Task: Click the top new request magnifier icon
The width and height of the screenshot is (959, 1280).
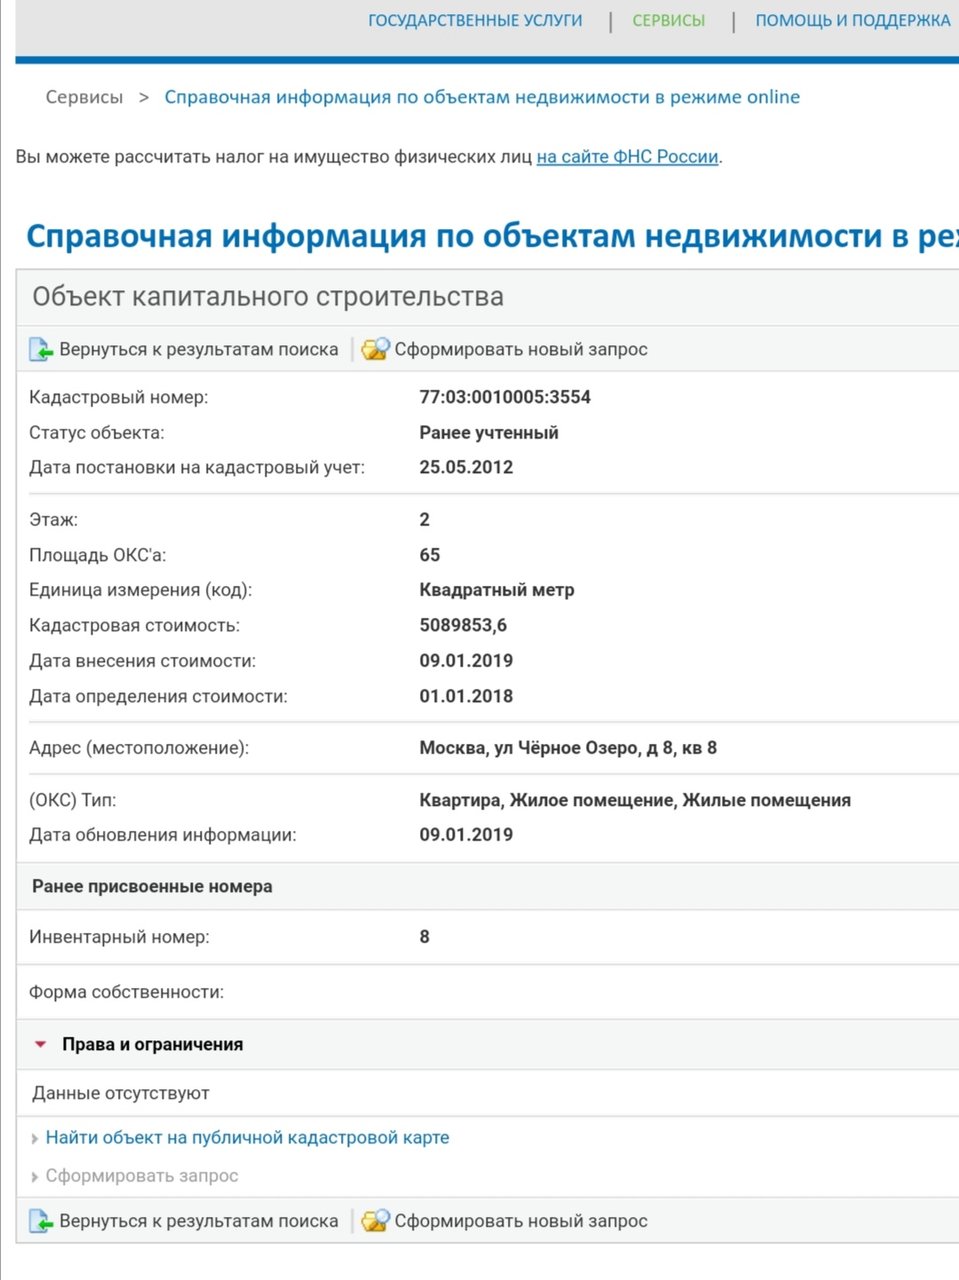Action: [375, 349]
